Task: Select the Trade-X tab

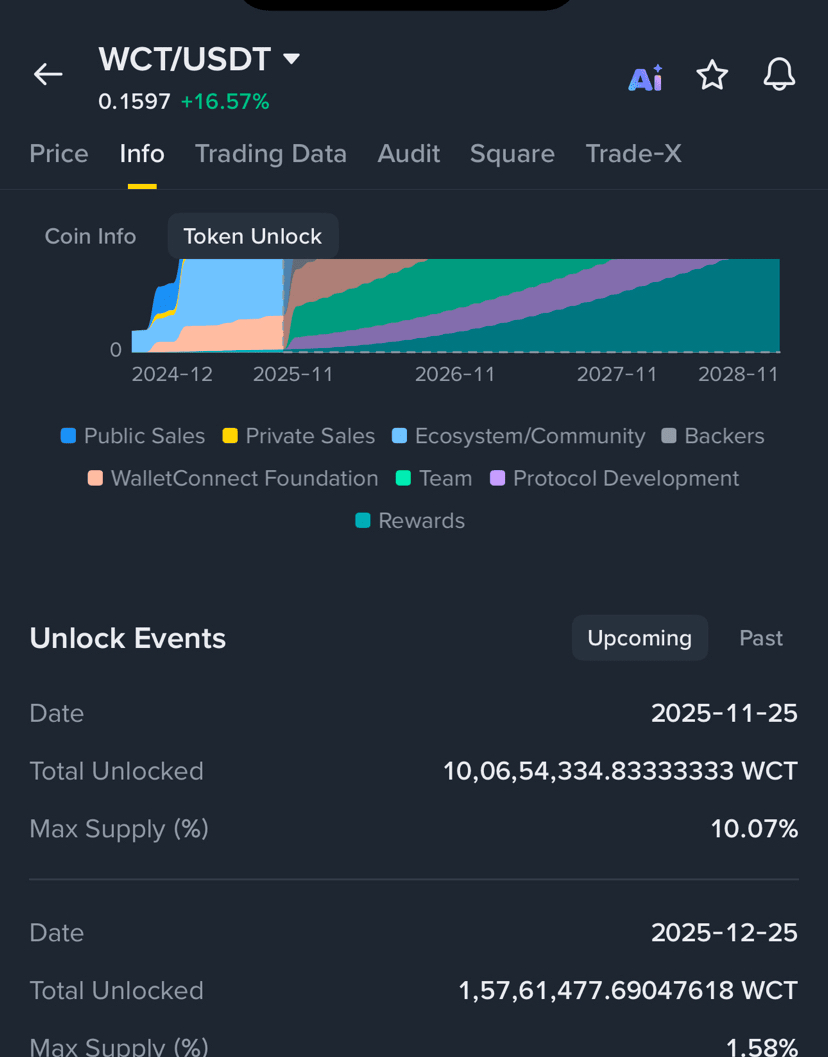Action: click(633, 154)
